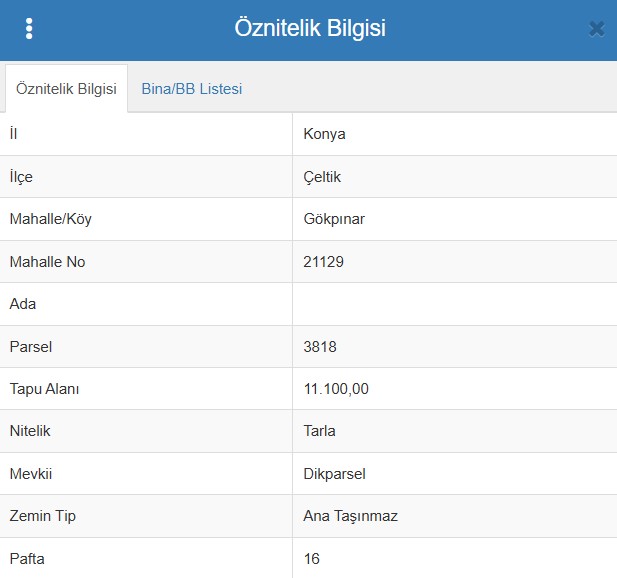Screen dimensions: 617x578
Task: Switch to the Öznitelik Bilgisi tab
Action: (66, 89)
